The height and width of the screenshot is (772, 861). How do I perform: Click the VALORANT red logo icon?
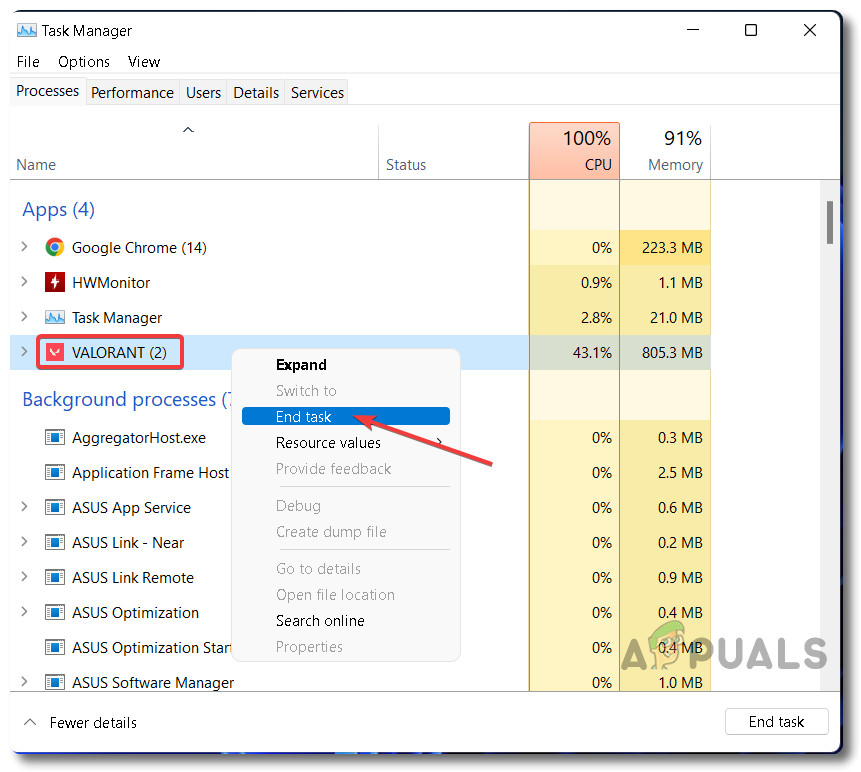point(54,353)
